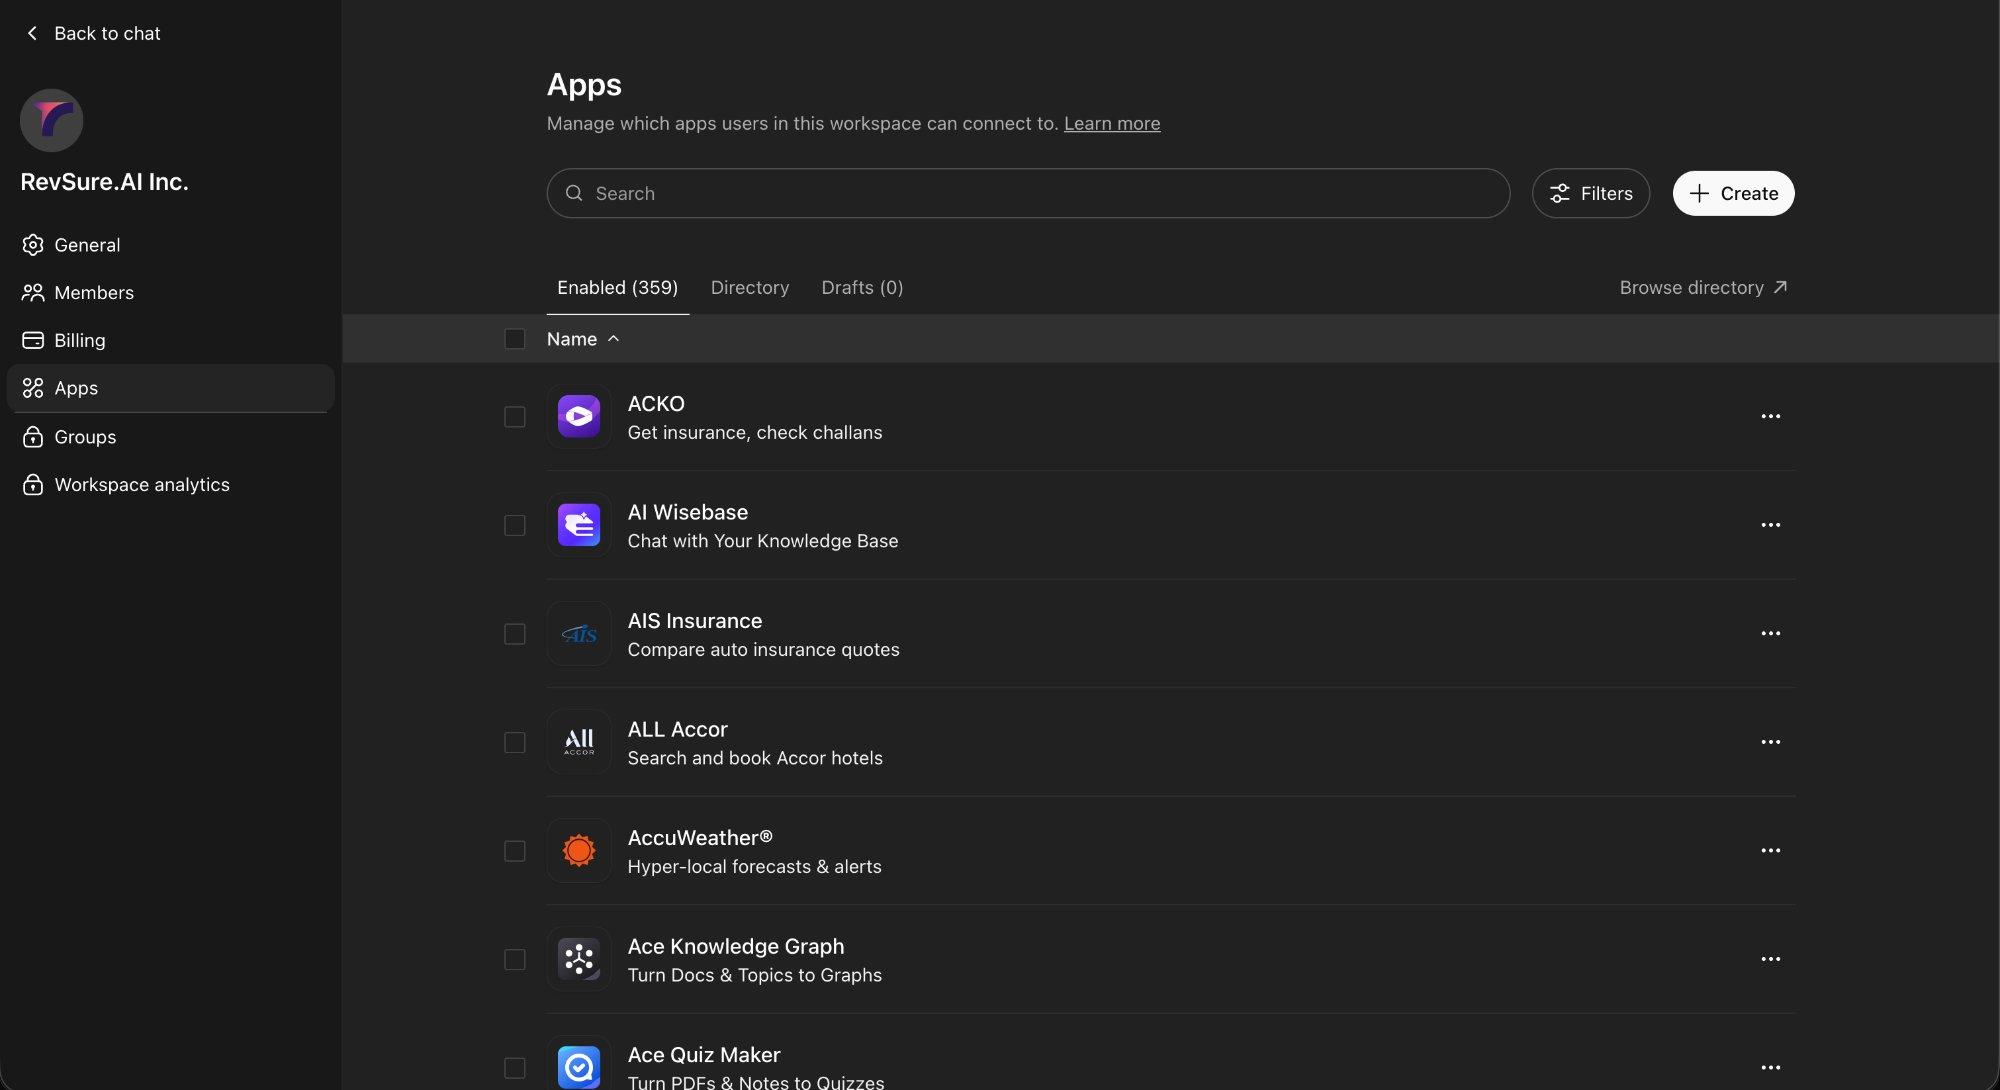Click the Apps sidebar icon

click(33, 388)
